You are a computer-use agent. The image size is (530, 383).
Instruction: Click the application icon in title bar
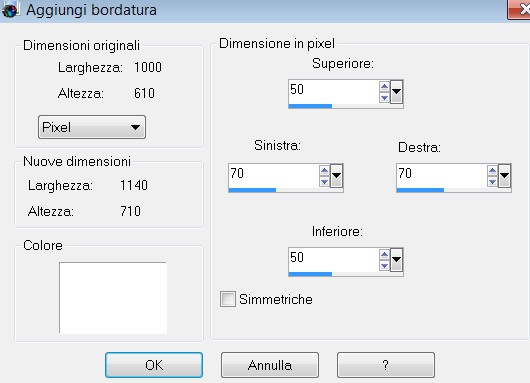tap(10, 9)
